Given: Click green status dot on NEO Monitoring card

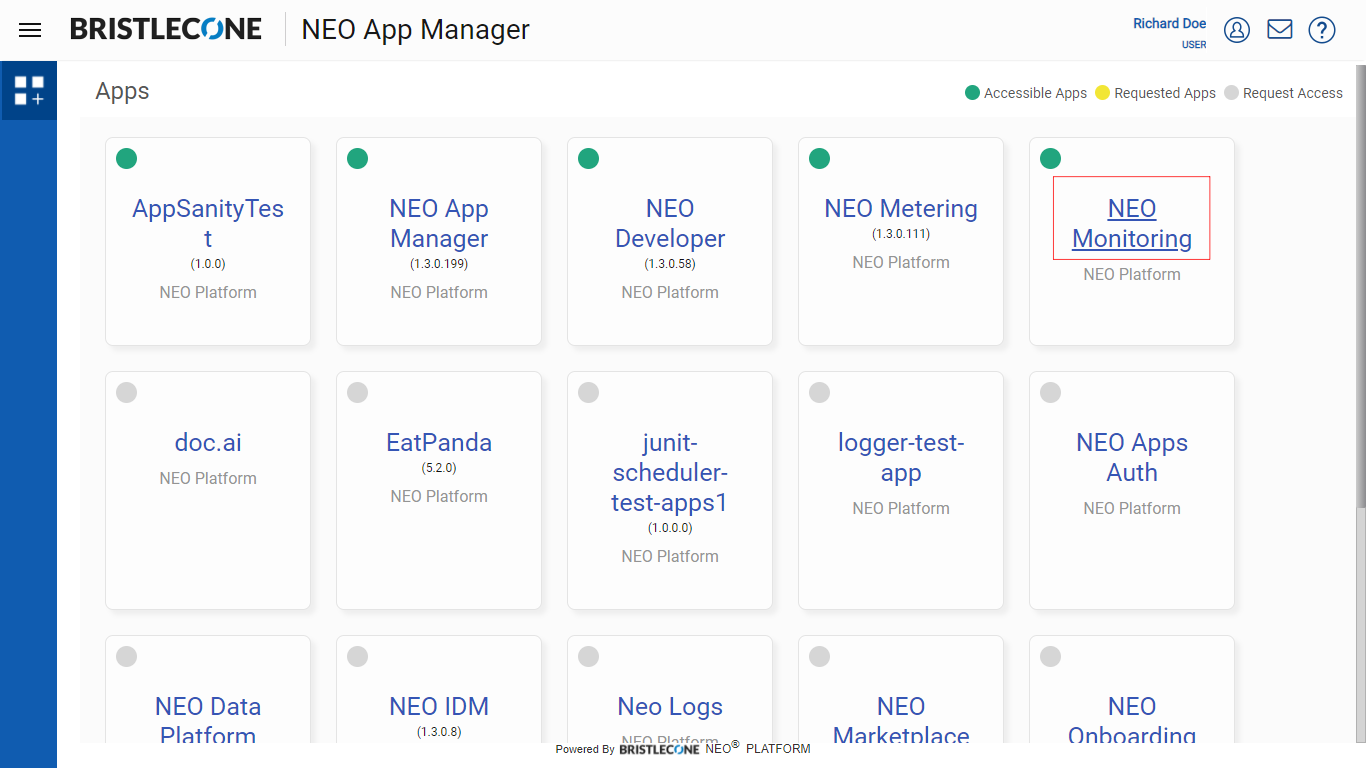Looking at the screenshot, I should pos(1050,158).
